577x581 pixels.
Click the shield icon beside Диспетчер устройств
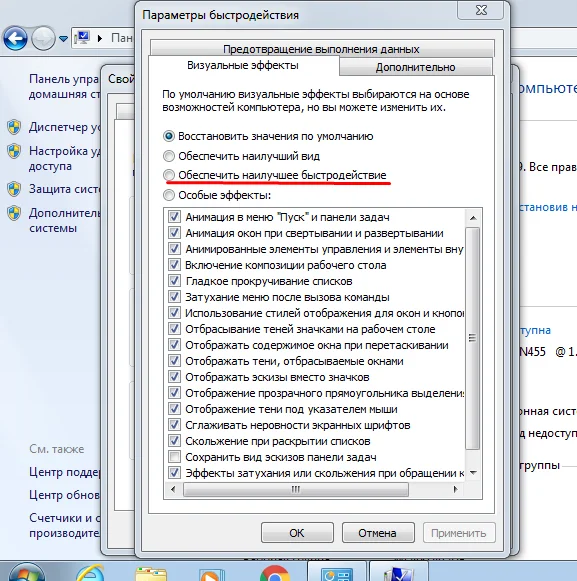pos(14,127)
